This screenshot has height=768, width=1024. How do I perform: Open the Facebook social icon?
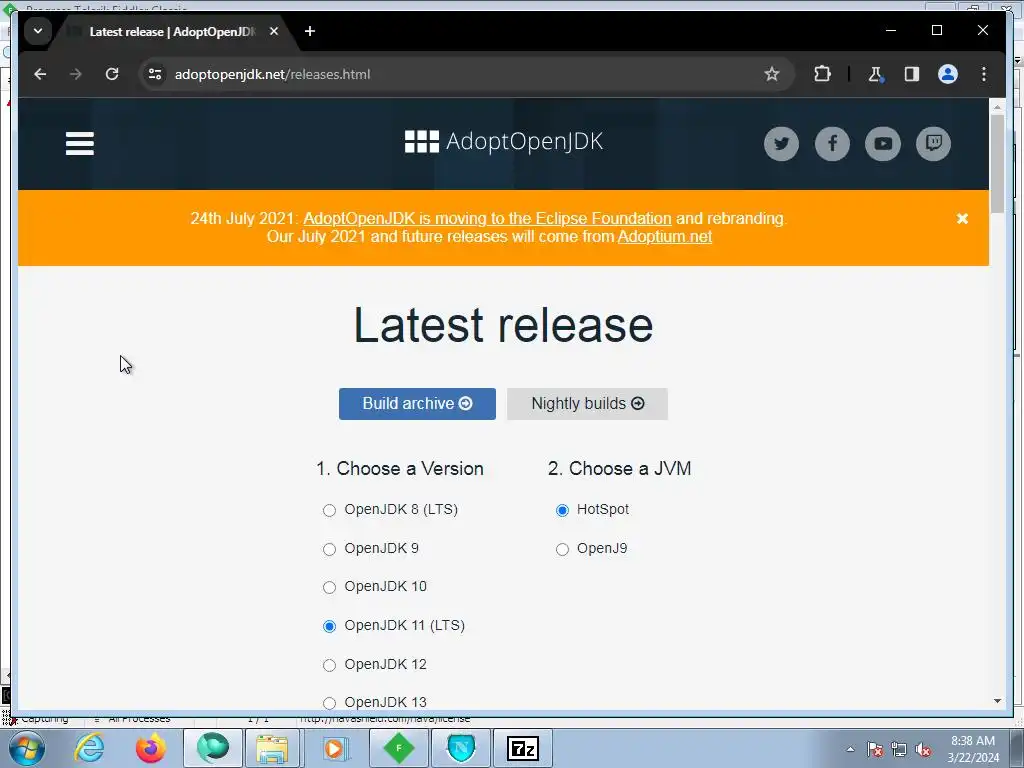[832, 144]
